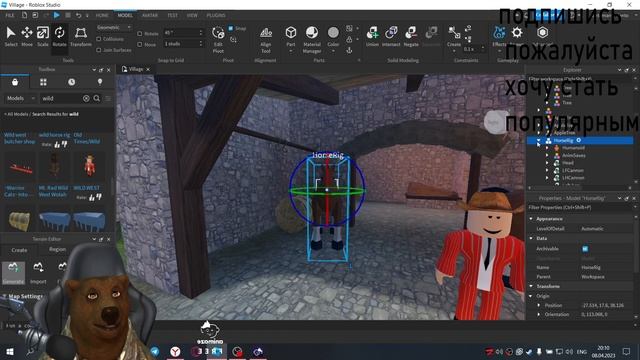The image size is (640, 360).
Task: Switch to the TEST ribbon tab
Action: pos(172,15)
